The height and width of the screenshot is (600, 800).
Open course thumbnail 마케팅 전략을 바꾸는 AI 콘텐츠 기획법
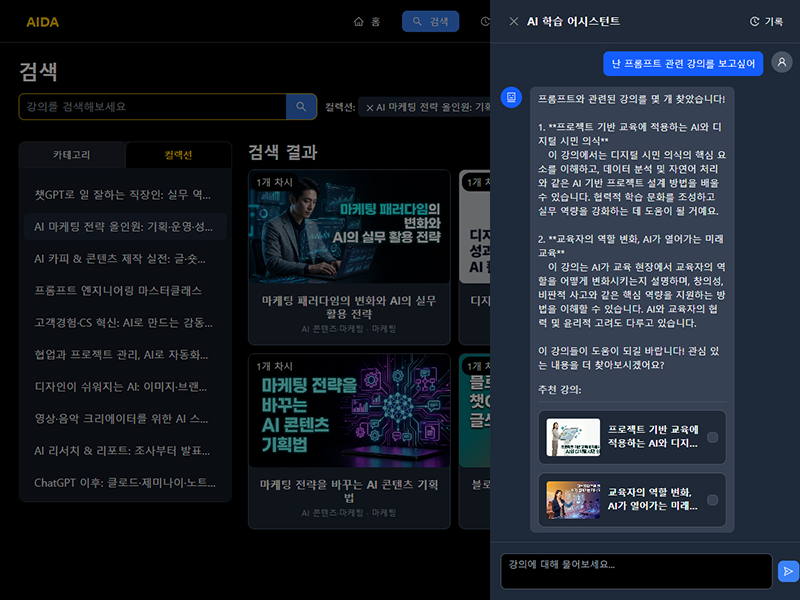pos(349,411)
